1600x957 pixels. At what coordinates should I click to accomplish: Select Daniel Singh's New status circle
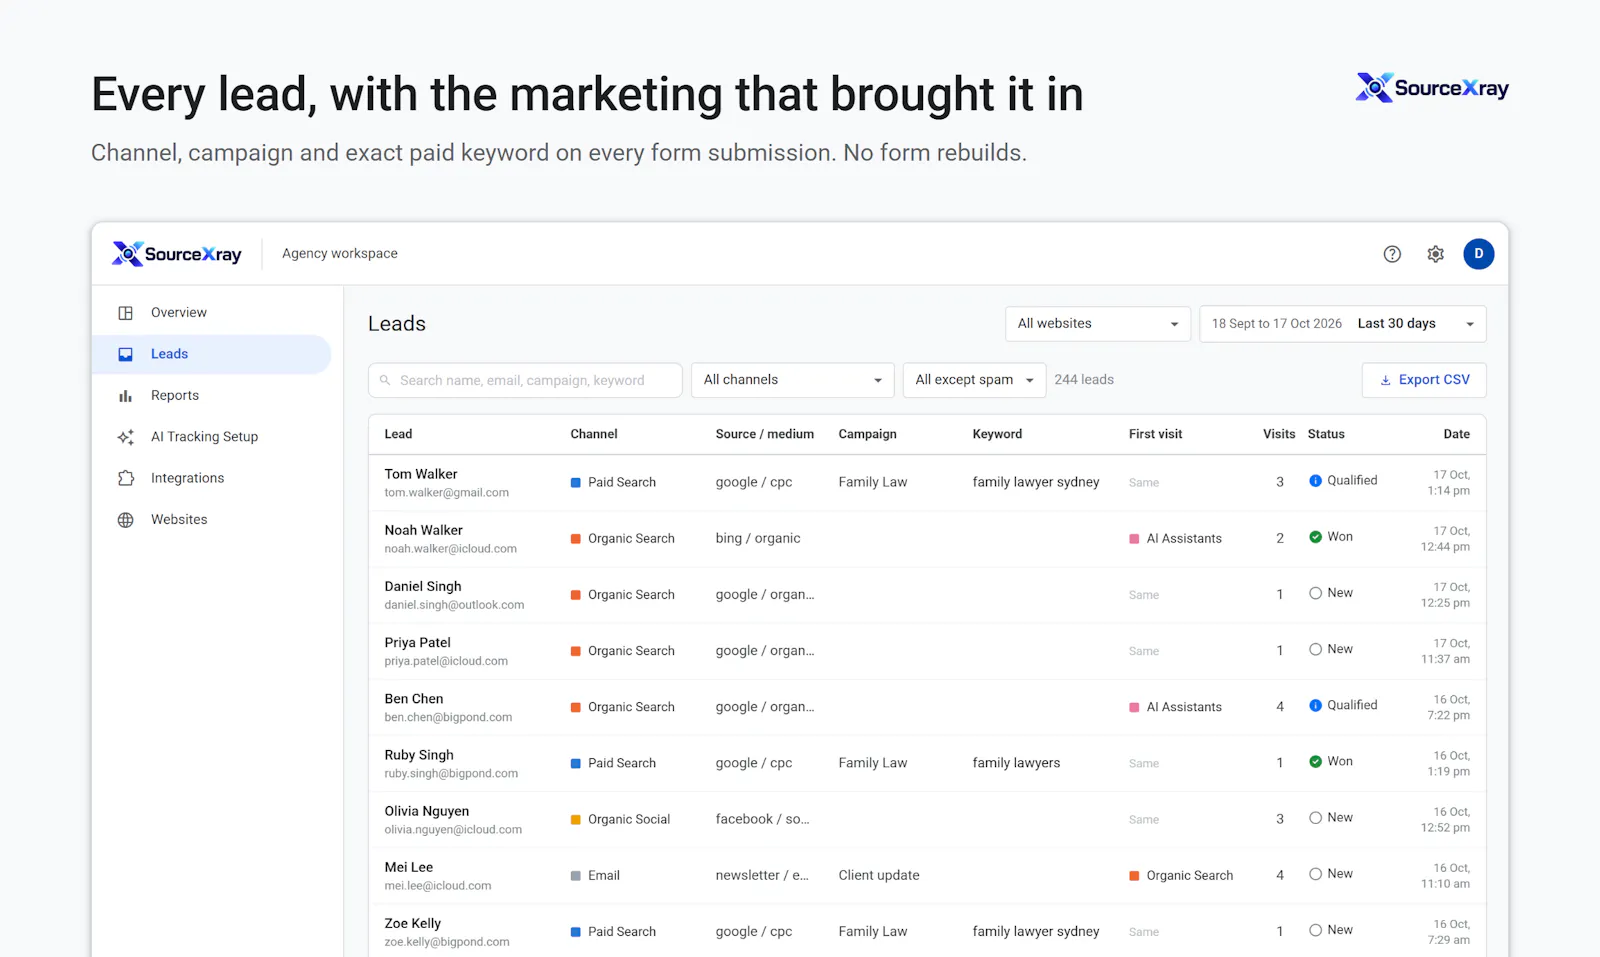[x=1316, y=593]
